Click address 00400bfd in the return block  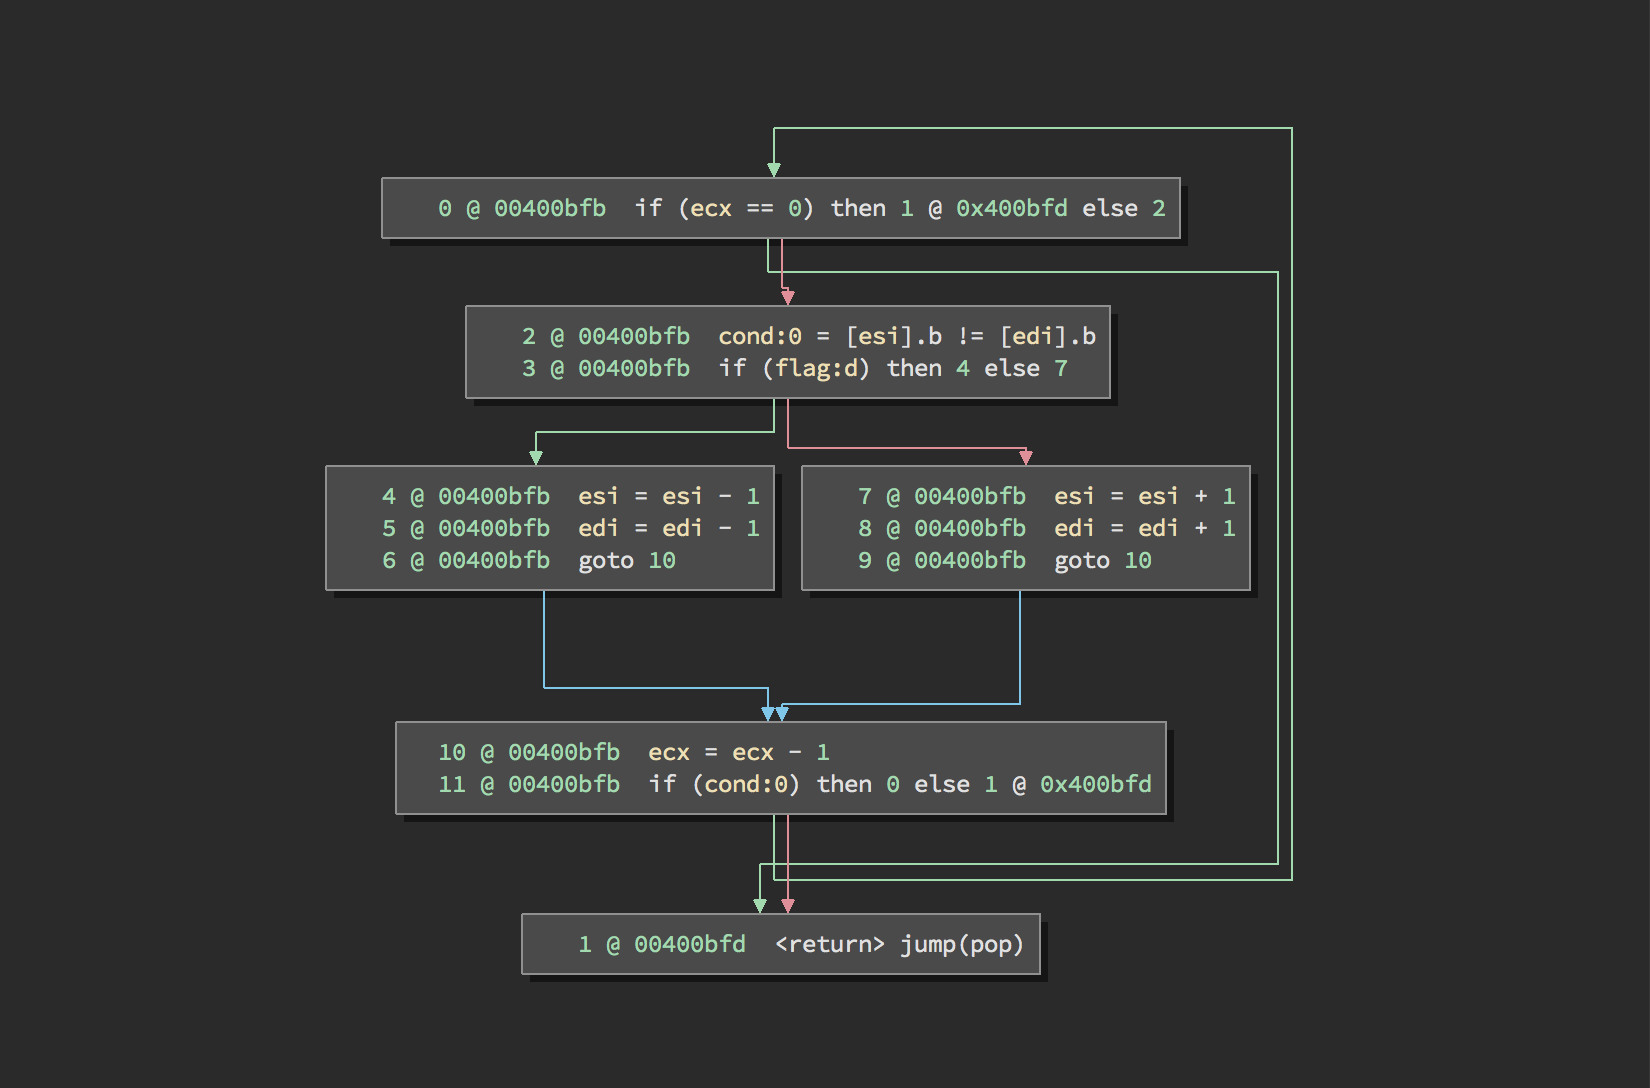click(x=689, y=944)
